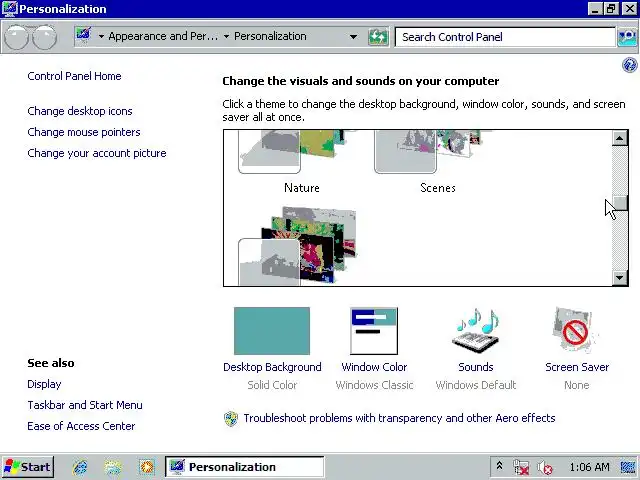Open the Window Color icon
Image resolution: width=640 pixels, height=480 pixels.
click(374, 331)
